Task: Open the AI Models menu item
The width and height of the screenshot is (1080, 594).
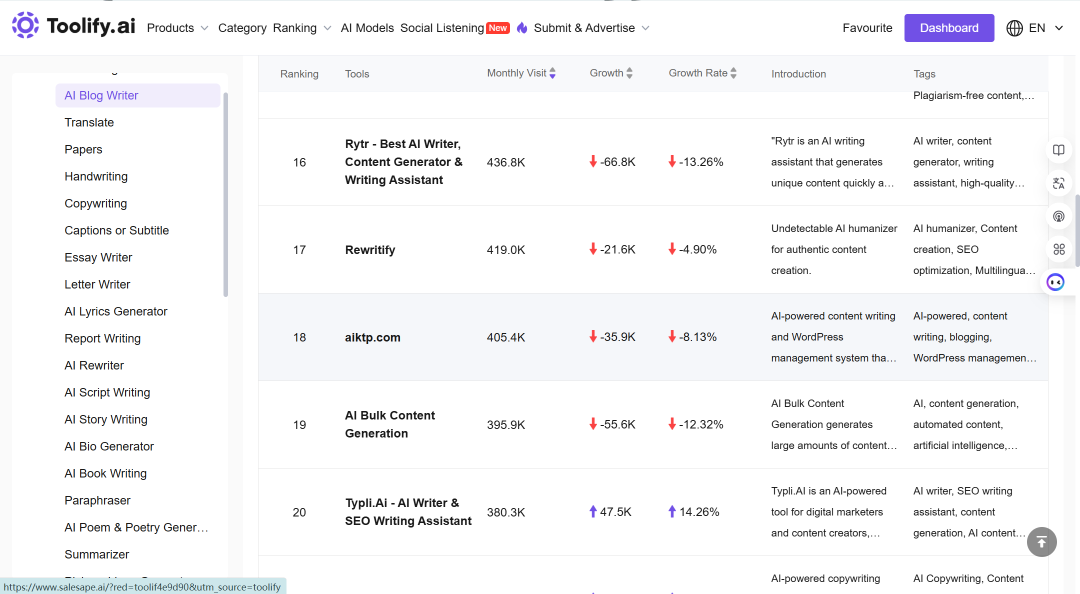Action: (x=367, y=28)
